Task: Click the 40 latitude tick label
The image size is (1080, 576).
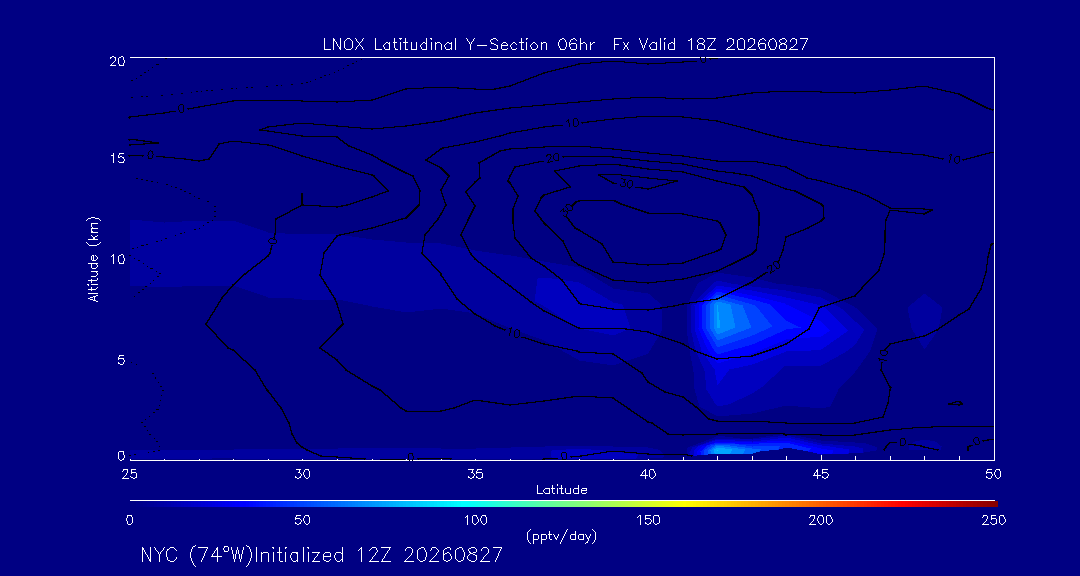Action: (x=647, y=474)
